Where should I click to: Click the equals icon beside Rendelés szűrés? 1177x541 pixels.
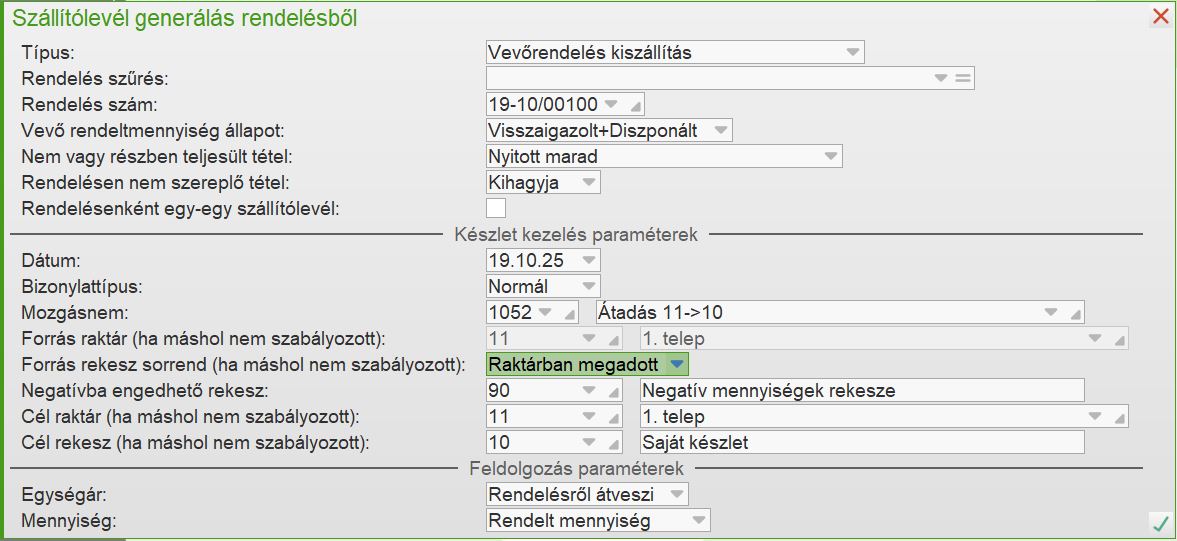pos(963,78)
